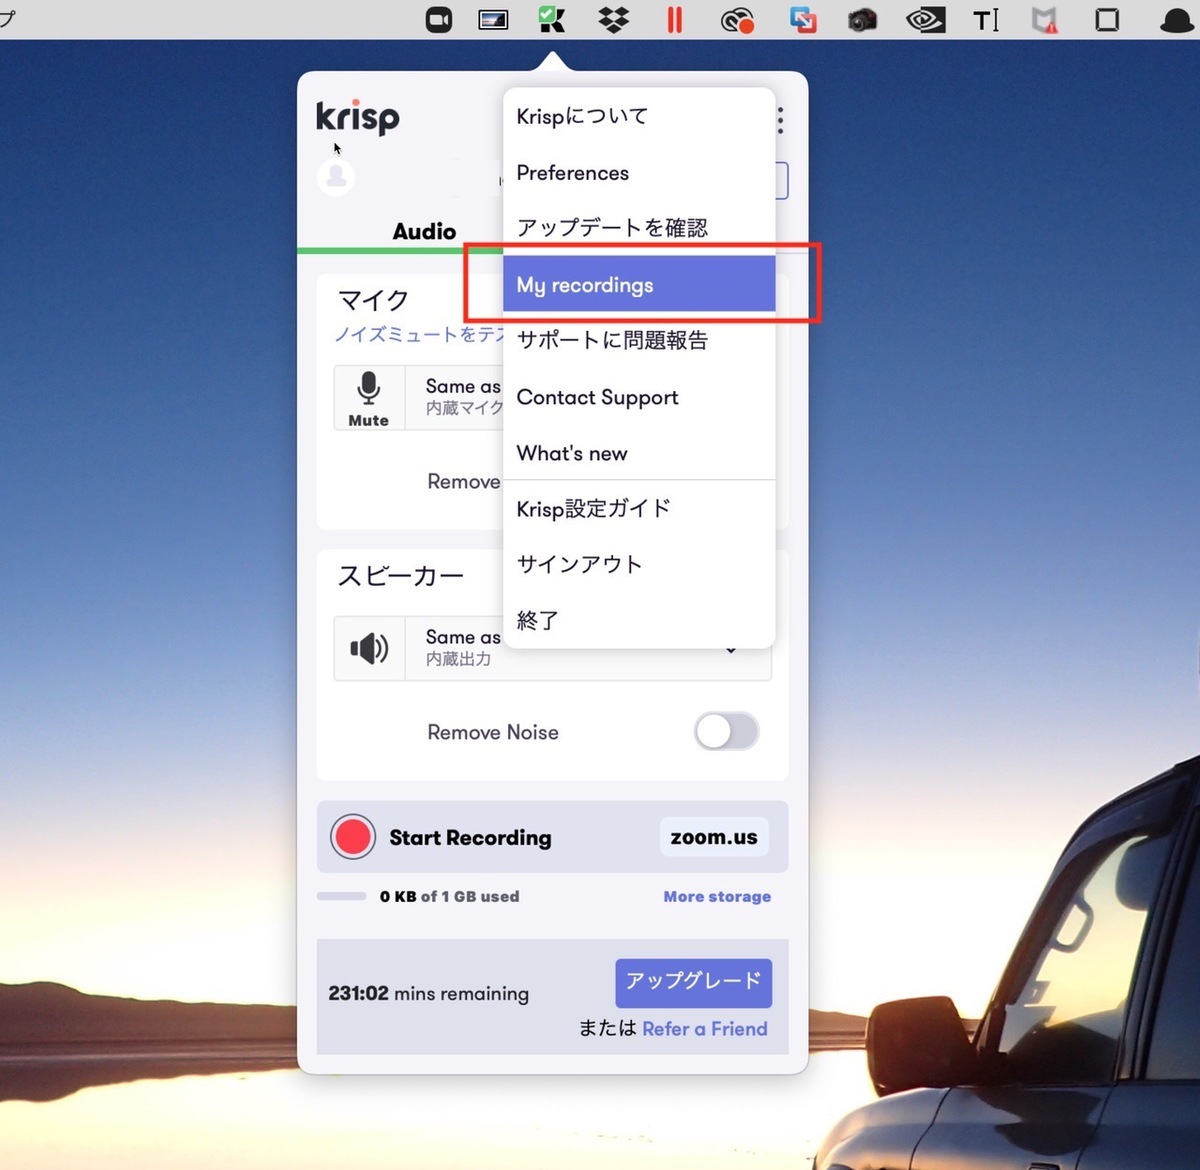The height and width of the screenshot is (1170, 1200).
Task: Select サインアウト to sign out
Action: (x=639, y=564)
